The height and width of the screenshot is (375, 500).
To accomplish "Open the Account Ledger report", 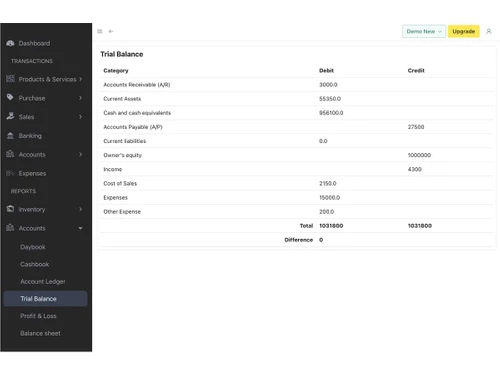I will [43, 282].
